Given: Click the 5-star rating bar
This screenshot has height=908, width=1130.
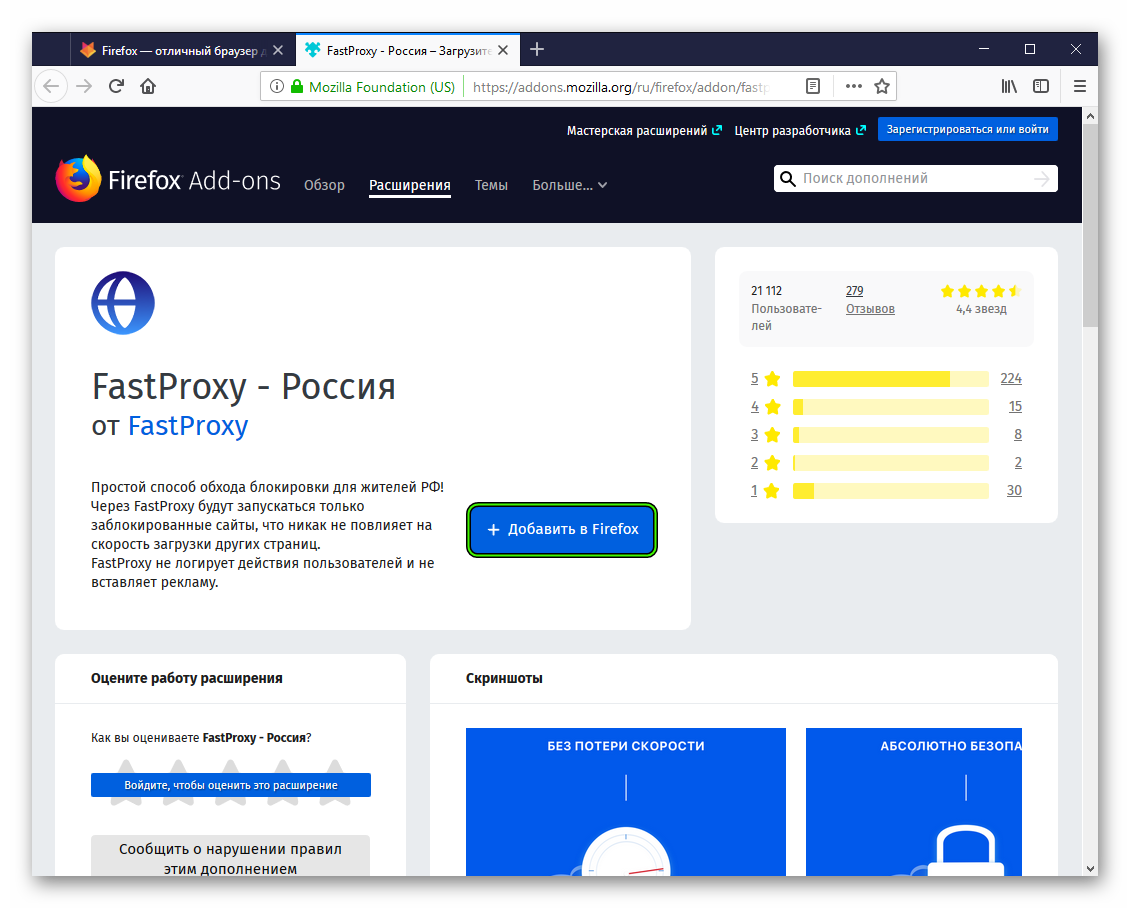Looking at the screenshot, I should [x=891, y=379].
